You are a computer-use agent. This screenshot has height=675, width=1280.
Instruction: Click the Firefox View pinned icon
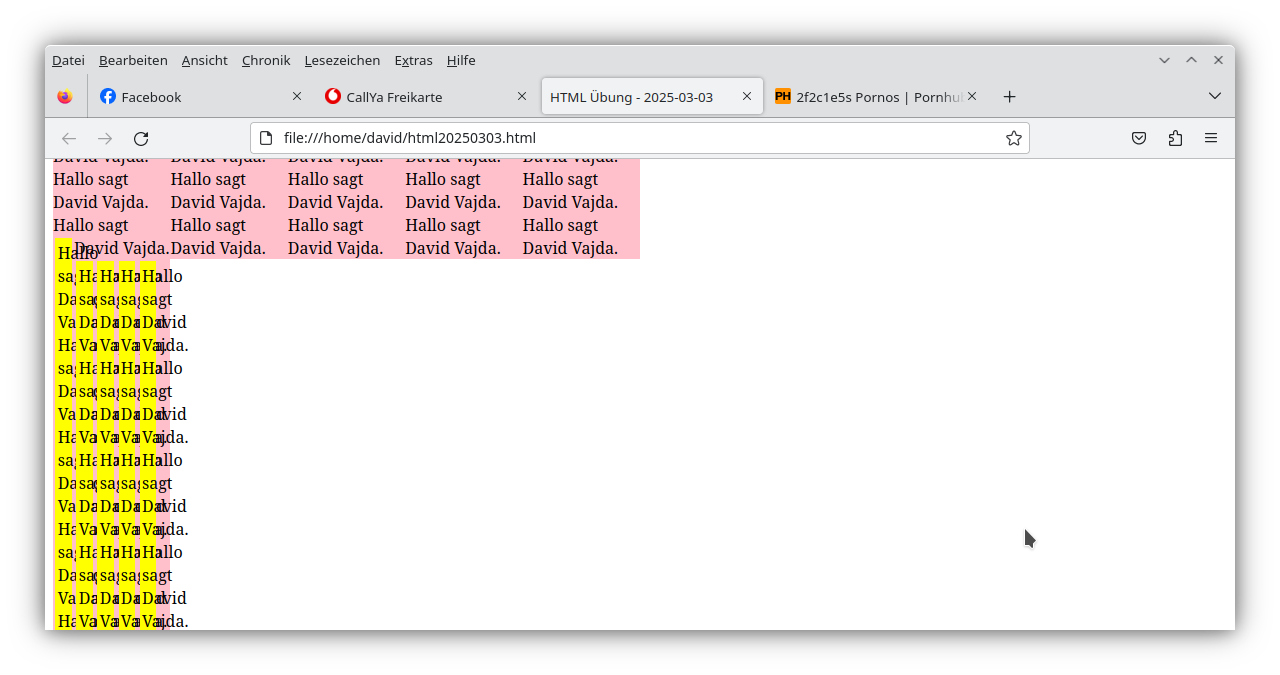click(65, 97)
